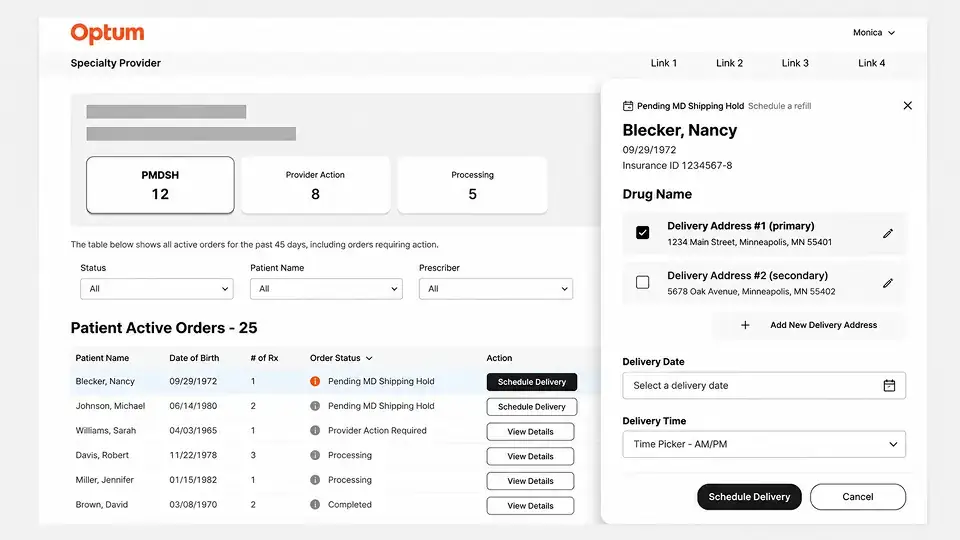
Task: View Details for Williams, Sarah
Action: tap(530, 432)
